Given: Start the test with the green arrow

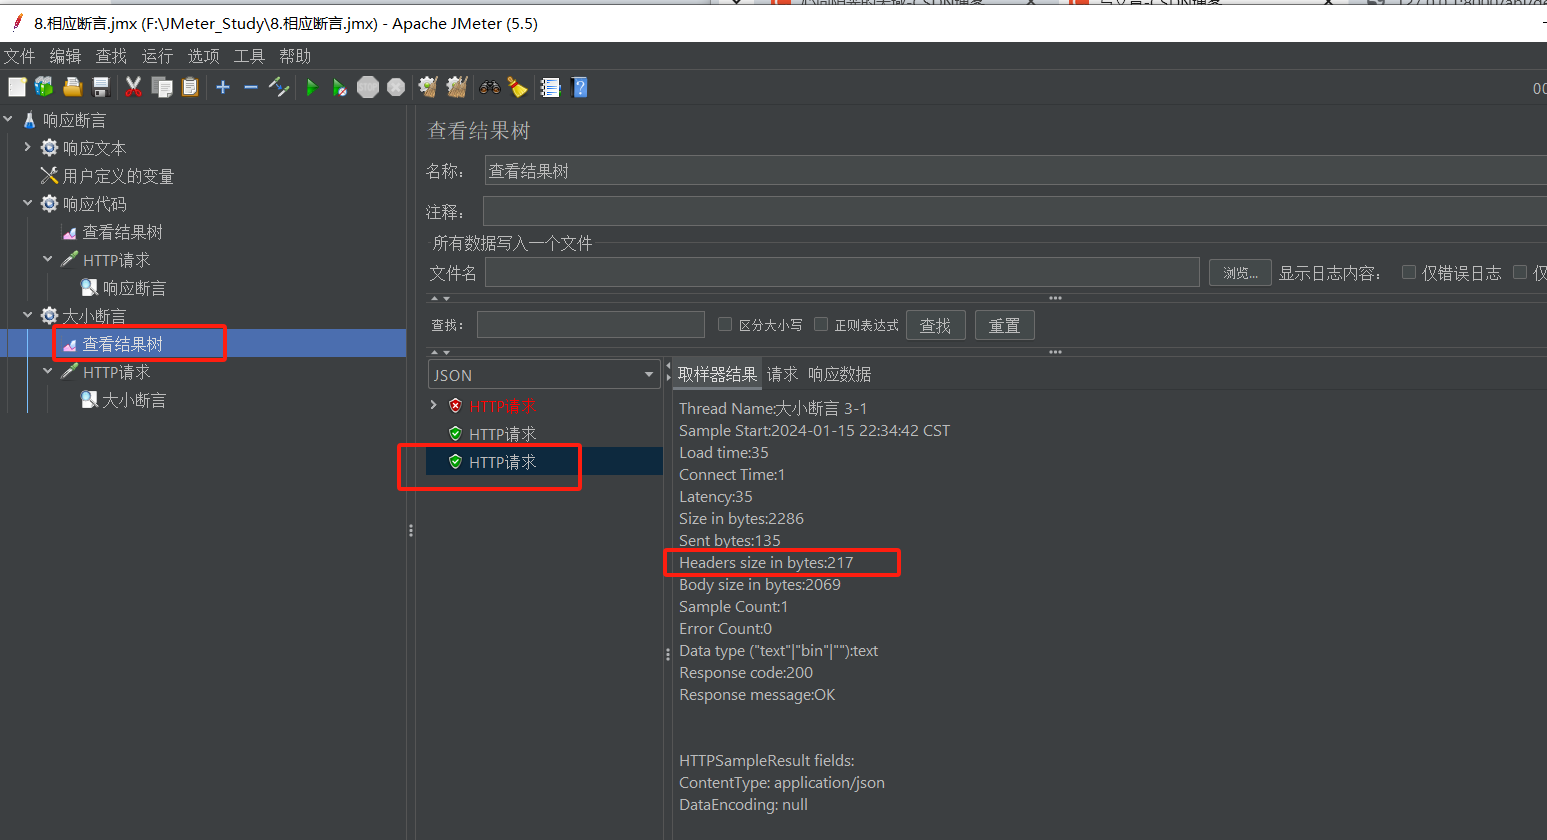Looking at the screenshot, I should 312,88.
